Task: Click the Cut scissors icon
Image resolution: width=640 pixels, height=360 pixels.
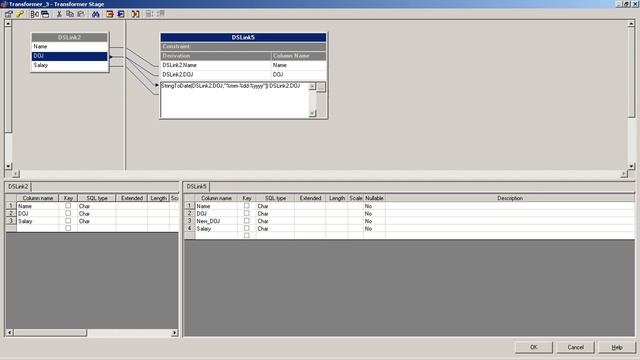Action: (59, 14)
